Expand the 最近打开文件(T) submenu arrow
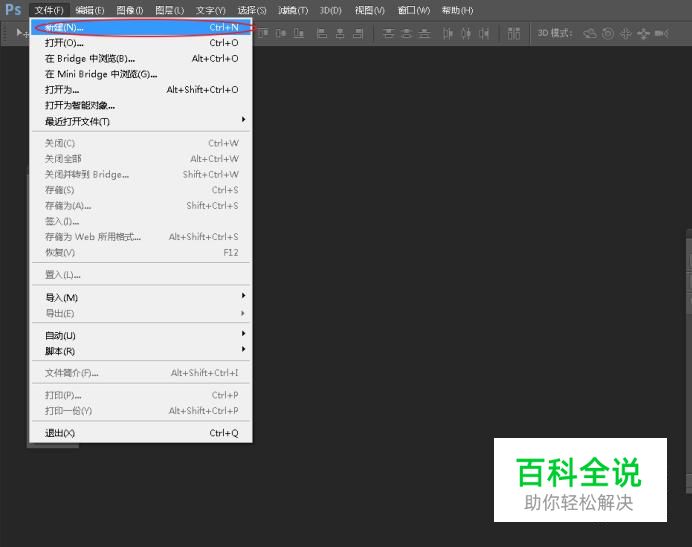Image resolution: width=692 pixels, height=547 pixels. click(243, 120)
